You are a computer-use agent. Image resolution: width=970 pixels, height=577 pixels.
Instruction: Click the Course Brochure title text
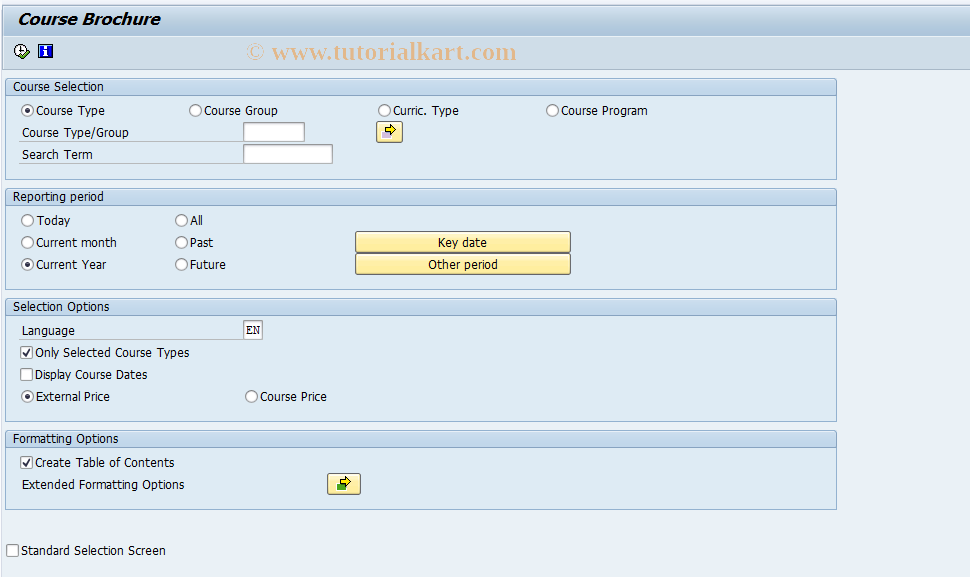(89, 19)
